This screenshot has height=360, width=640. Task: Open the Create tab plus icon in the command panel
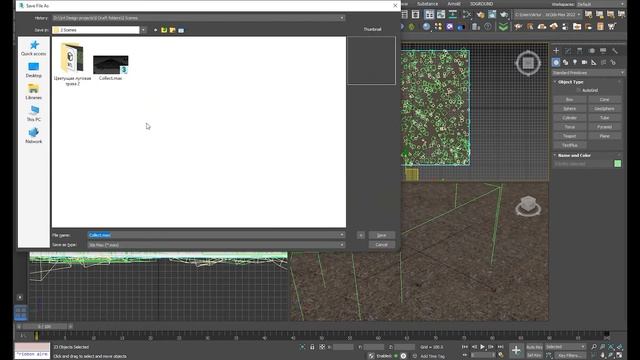click(556, 51)
